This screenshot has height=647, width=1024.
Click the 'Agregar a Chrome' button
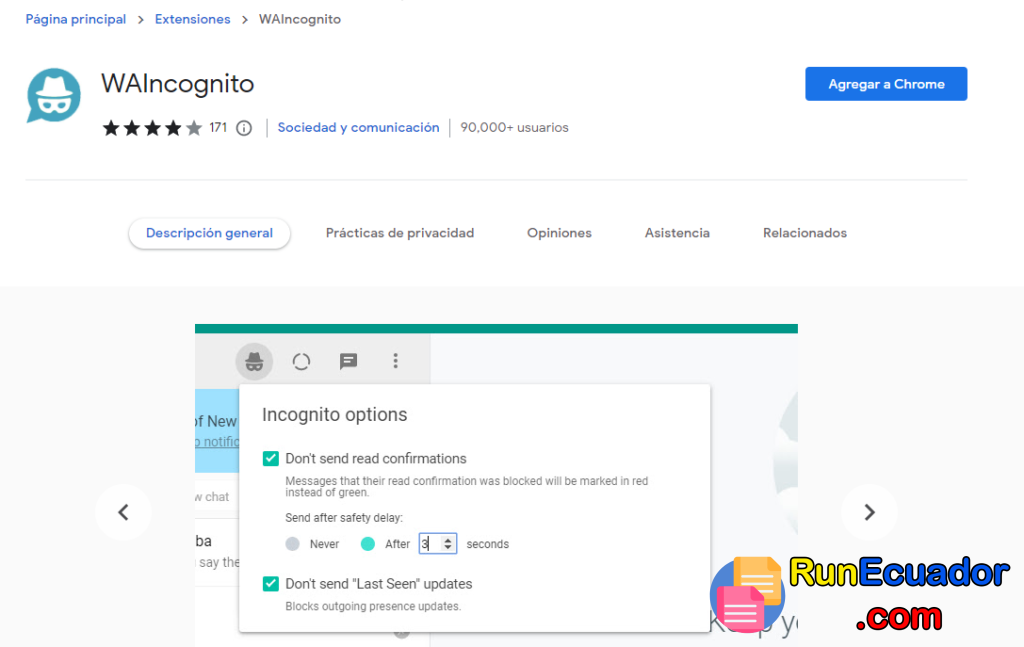click(886, 84)
